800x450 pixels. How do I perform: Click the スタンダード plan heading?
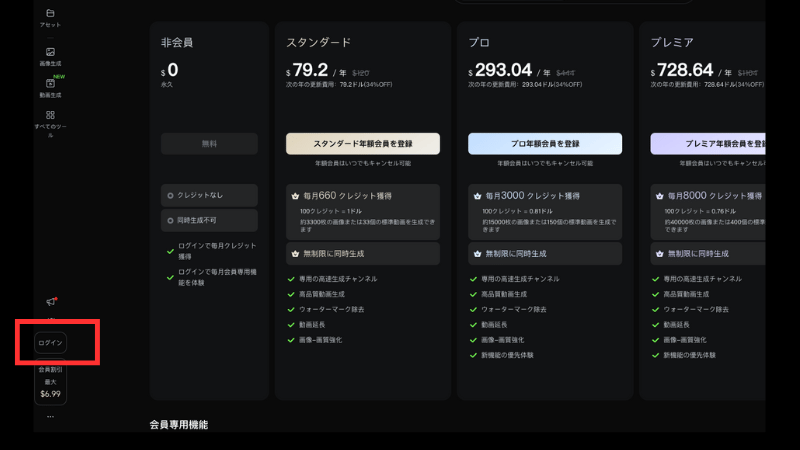tap(318, 42)
